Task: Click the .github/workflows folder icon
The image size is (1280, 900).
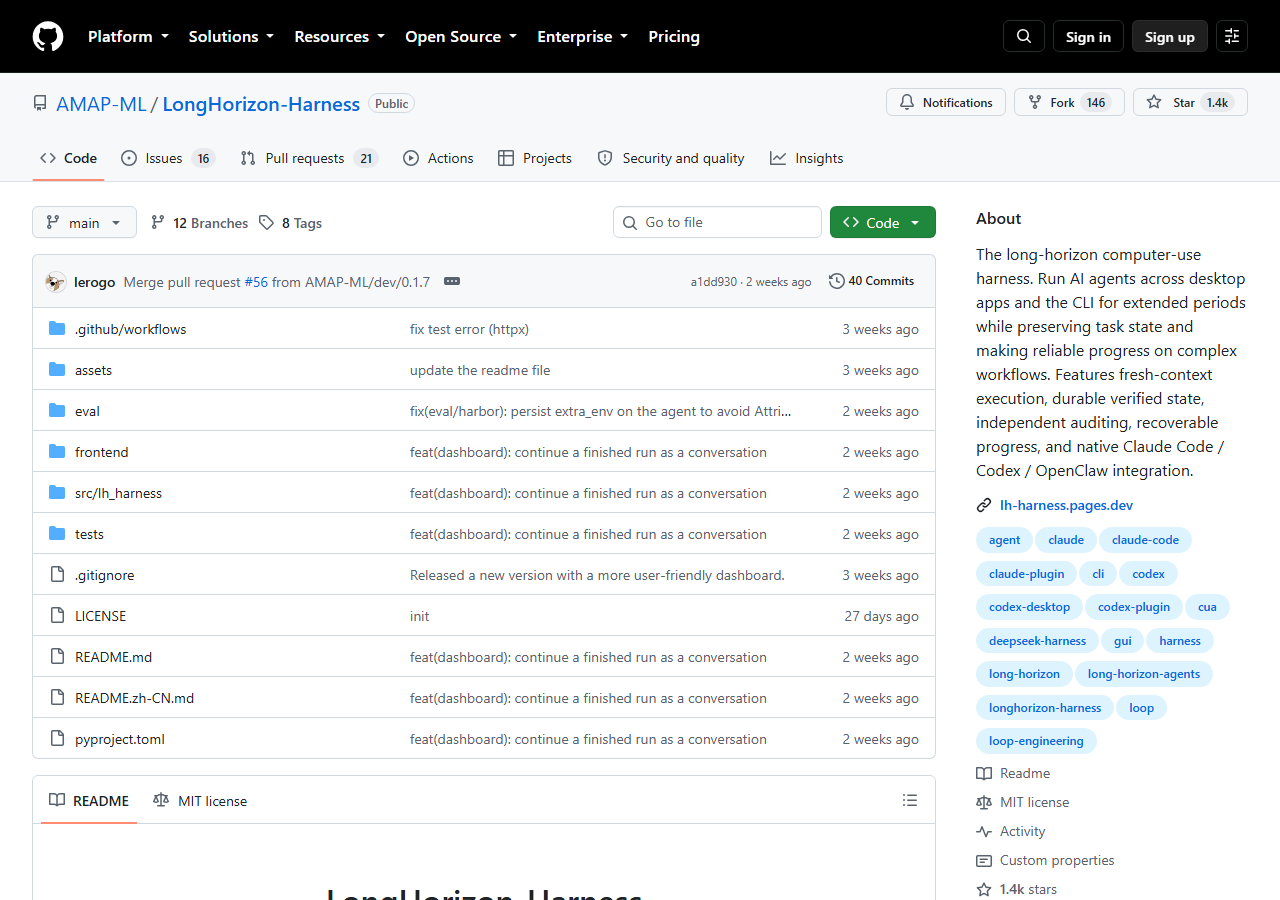Action: tap(57, 329)
